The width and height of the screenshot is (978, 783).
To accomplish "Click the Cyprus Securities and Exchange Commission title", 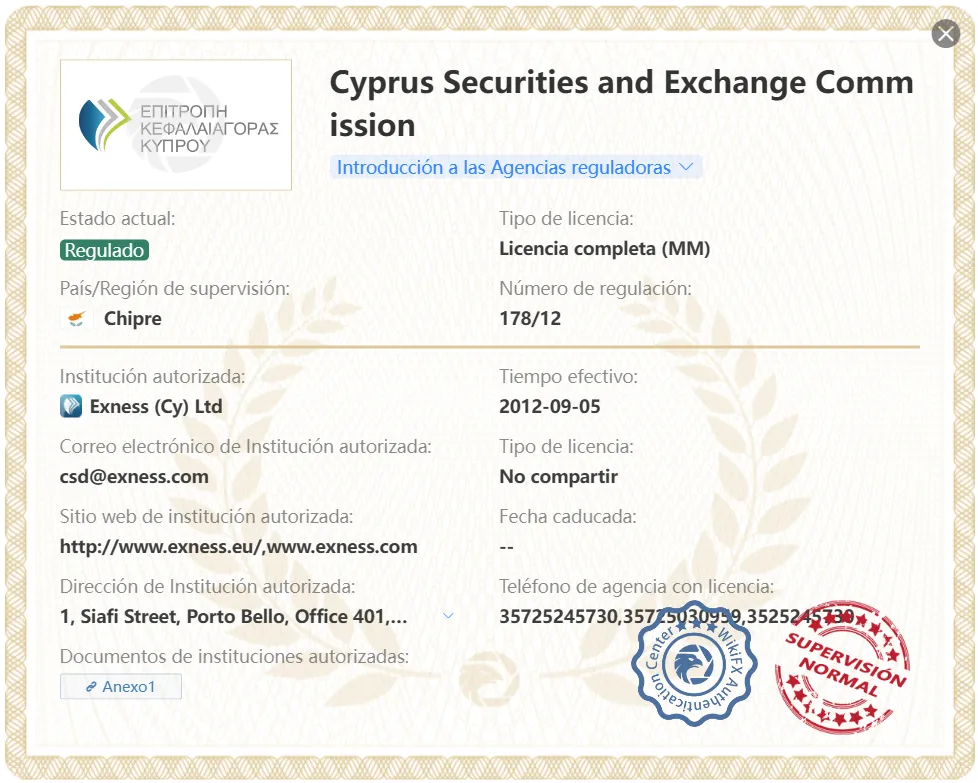I will coord(621,104).
